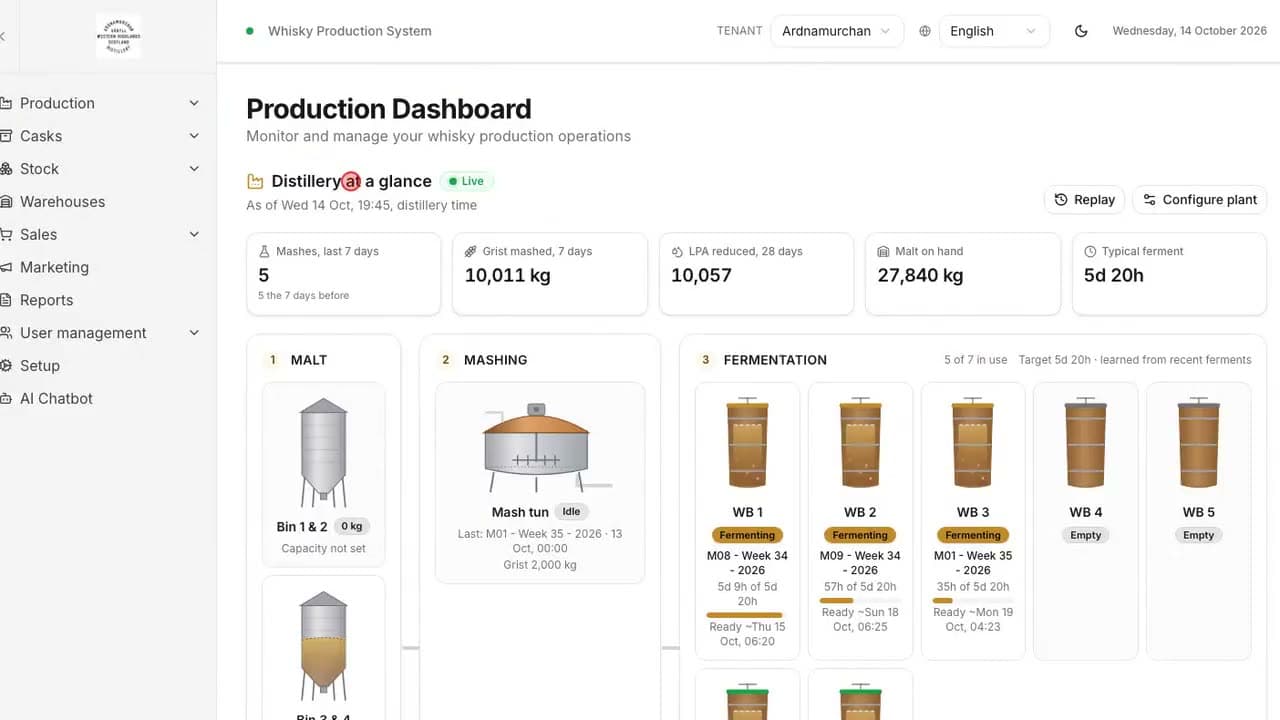Select the half-filled Bin 3 & 4 silo

point(323,645)
